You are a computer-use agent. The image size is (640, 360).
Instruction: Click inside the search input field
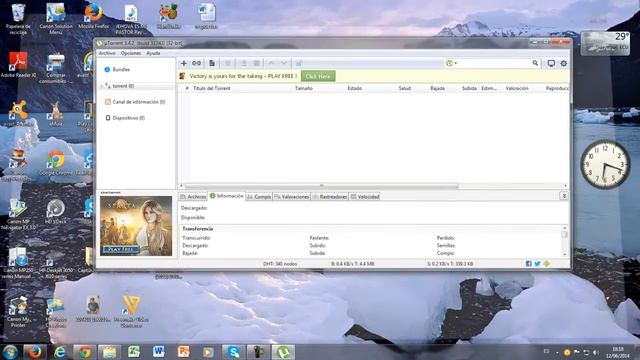coord(494,63)
